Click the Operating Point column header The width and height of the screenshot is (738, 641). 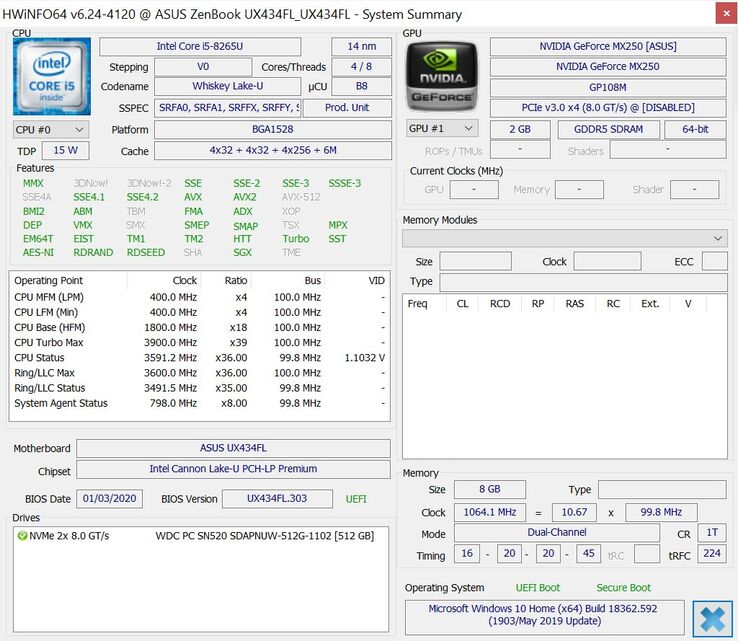[49, 281]
